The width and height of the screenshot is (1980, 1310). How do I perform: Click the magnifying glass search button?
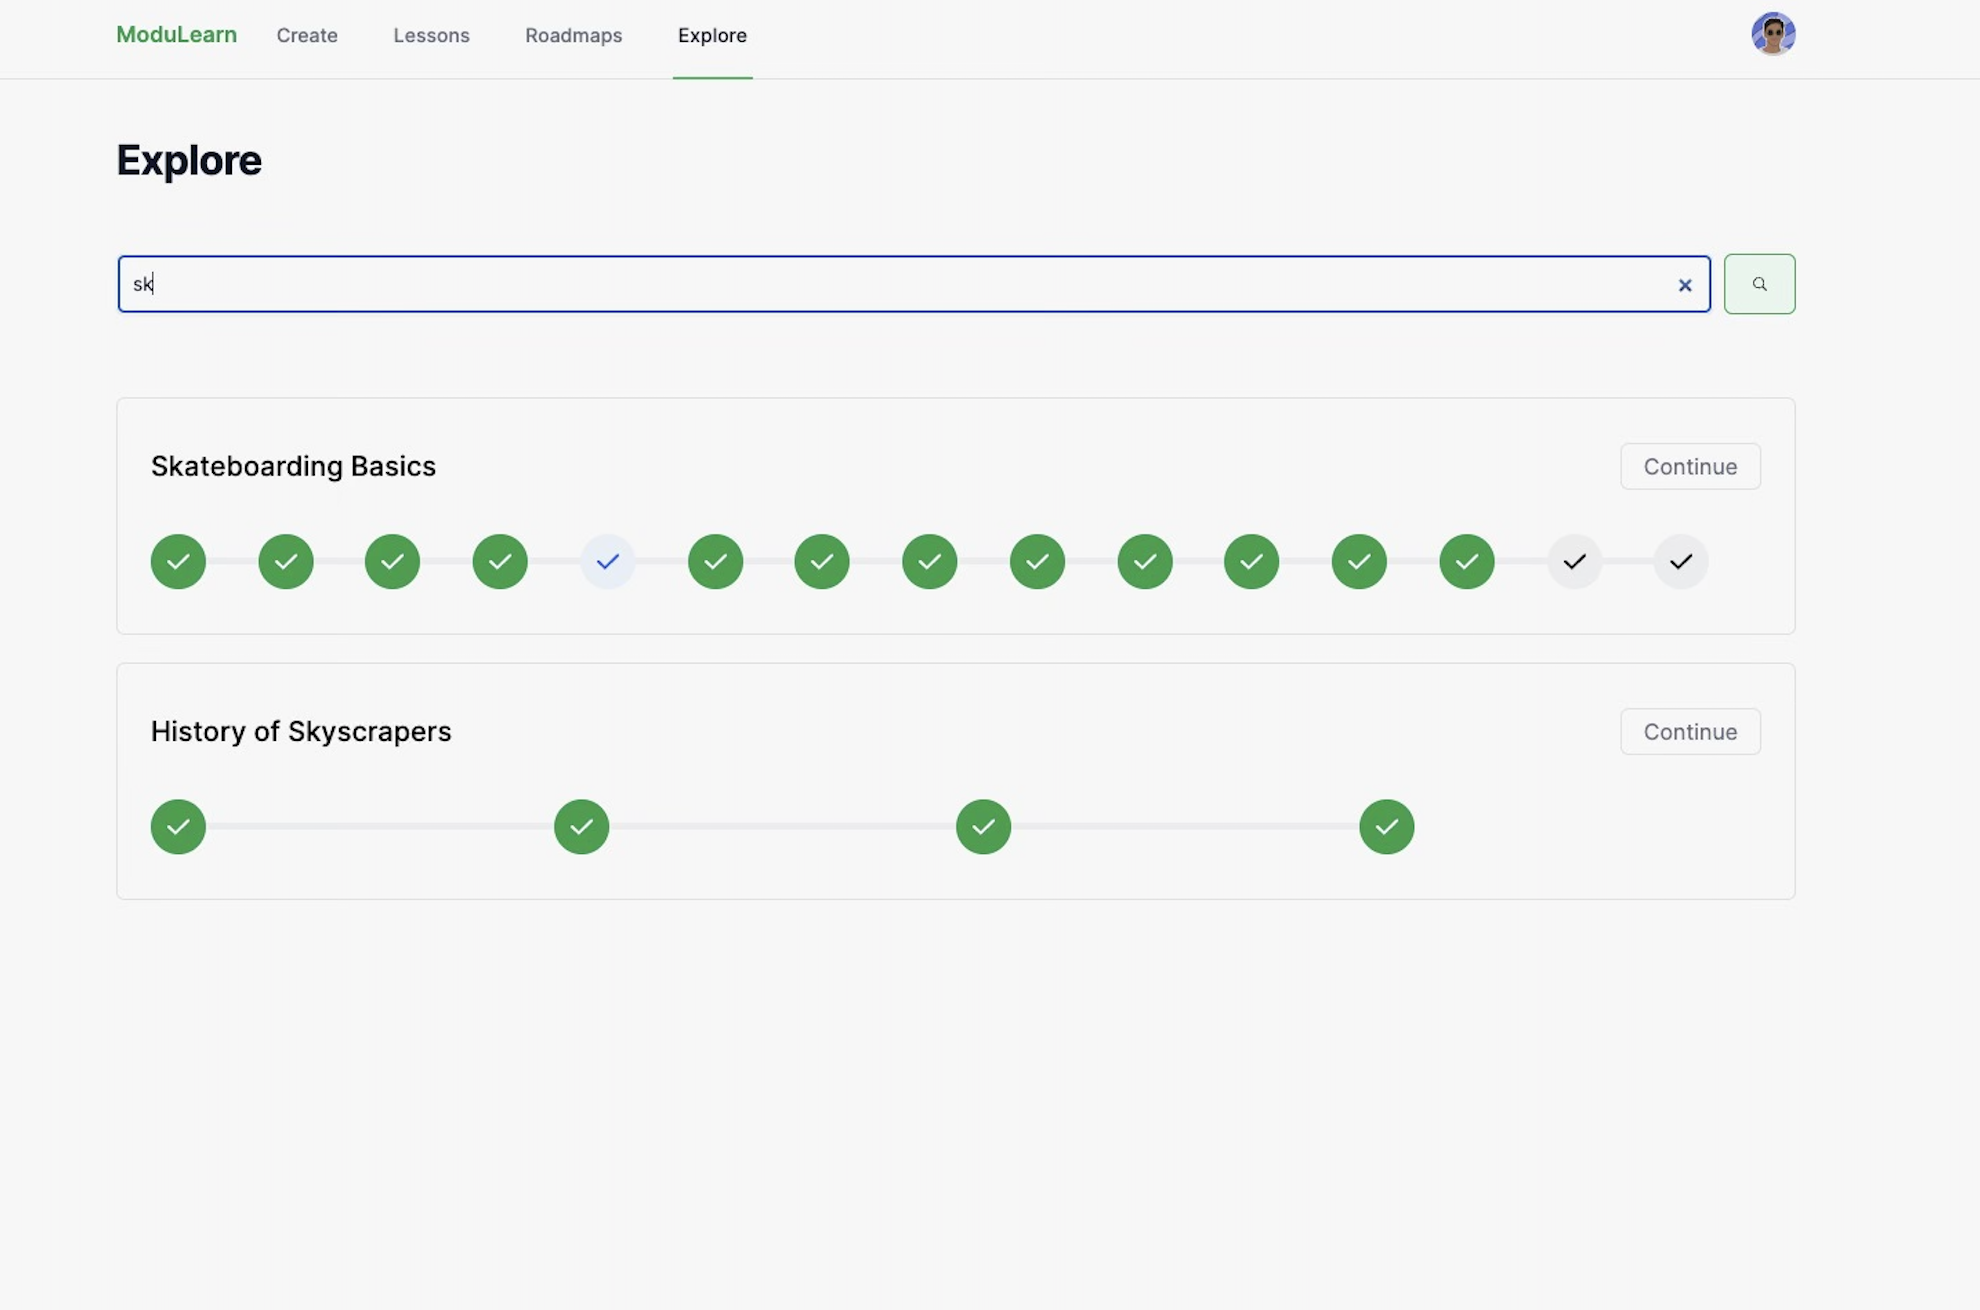[x=1759, y=284]
